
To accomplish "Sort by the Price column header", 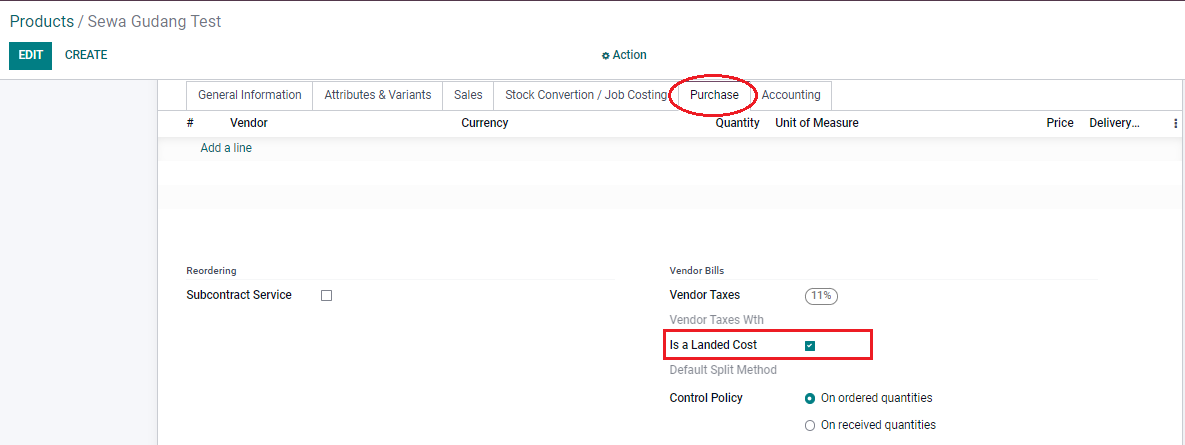I will click(x=1059, y=123).
